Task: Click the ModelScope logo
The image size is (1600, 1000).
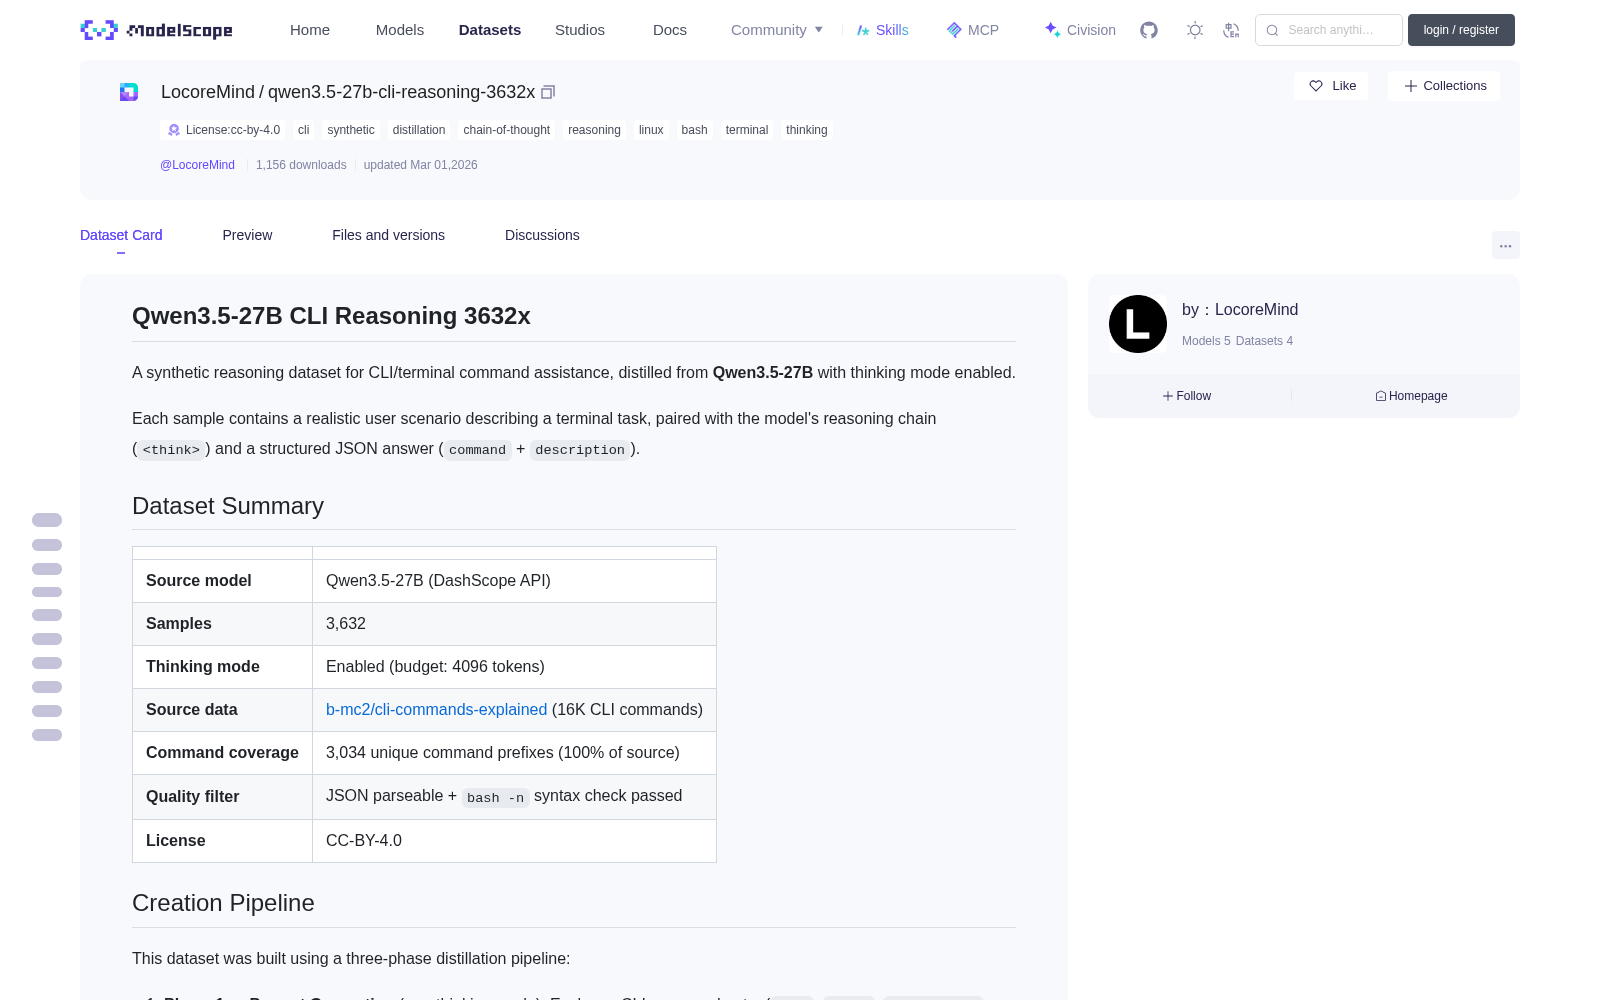Action: click(156, 30)
